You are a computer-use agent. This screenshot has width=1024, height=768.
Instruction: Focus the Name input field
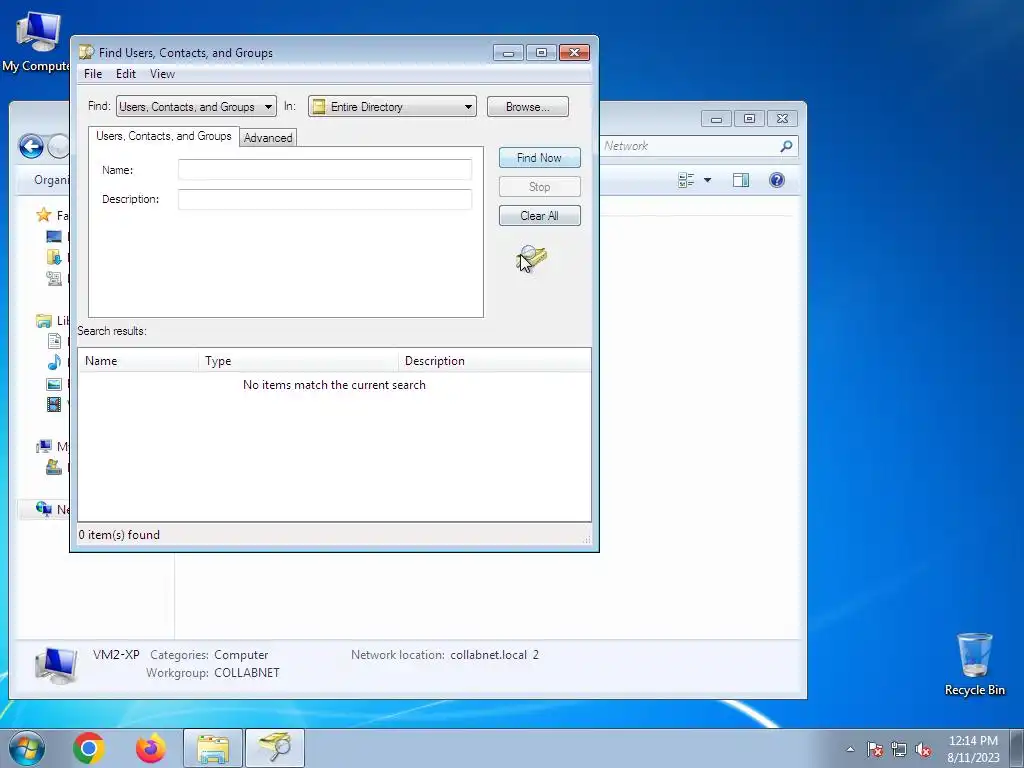(x=325, y=170)
